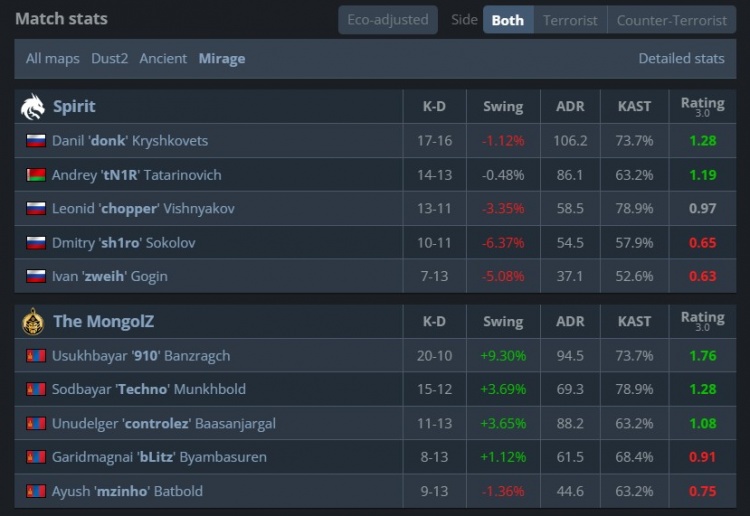Open Danil 'donk' Kryshkovets player profile
Image resolution: width=750 pixels, height=516 pixels.
[x=130, y=141]
